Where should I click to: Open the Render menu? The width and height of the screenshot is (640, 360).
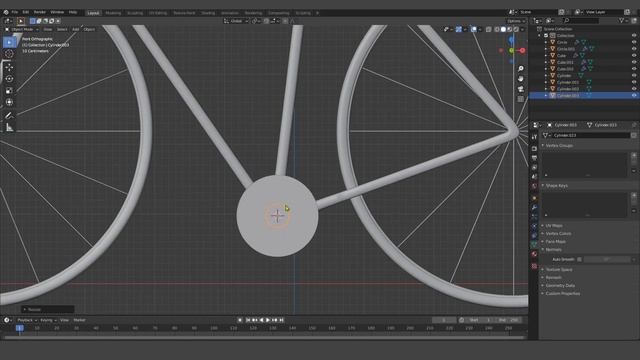(x=40, y=12)
